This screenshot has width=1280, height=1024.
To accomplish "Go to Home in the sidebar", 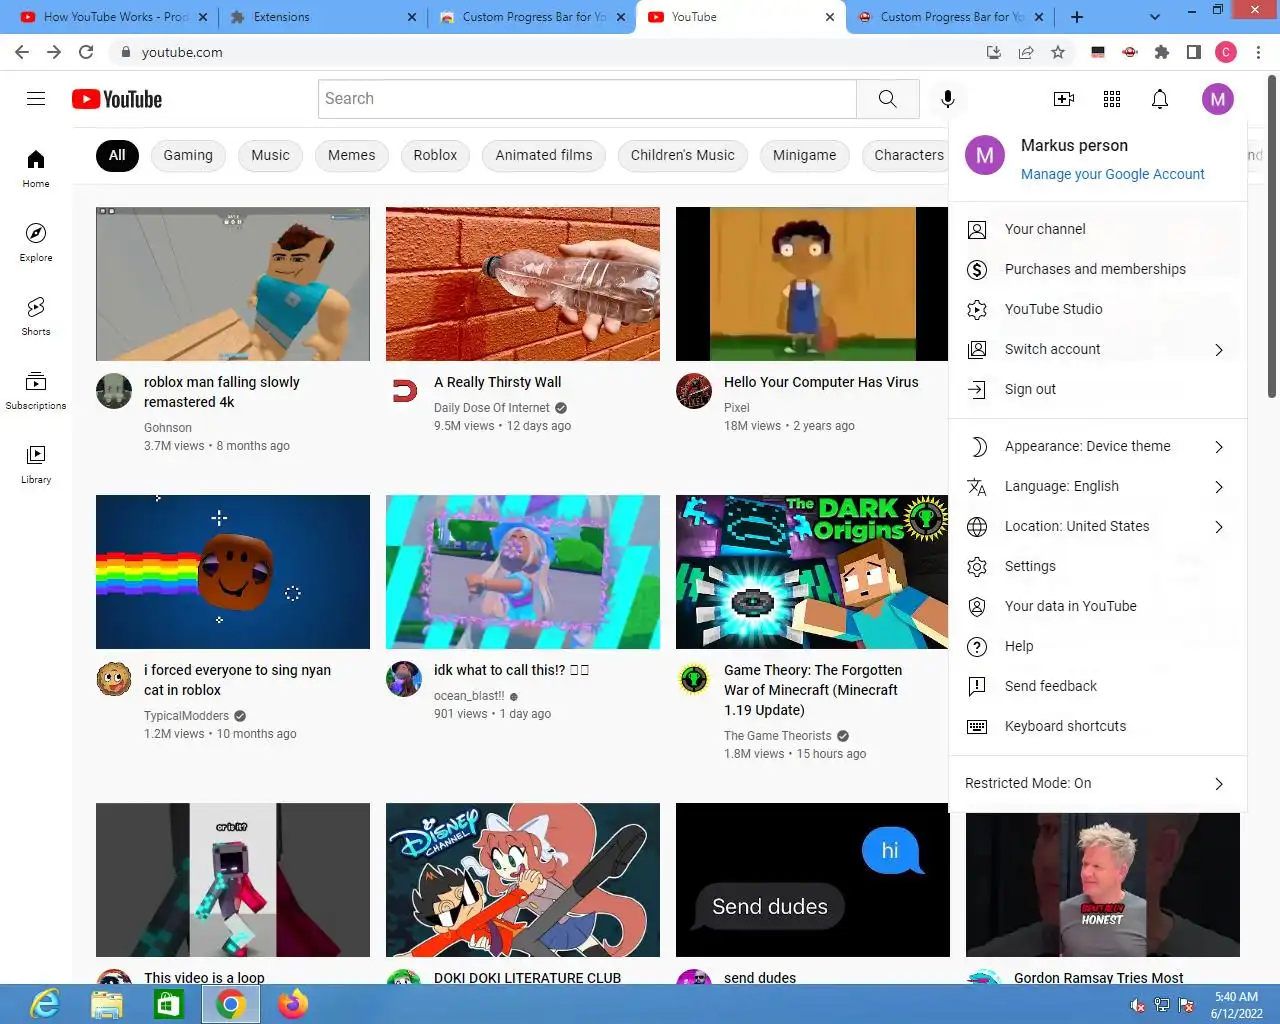I will (36, 168).
